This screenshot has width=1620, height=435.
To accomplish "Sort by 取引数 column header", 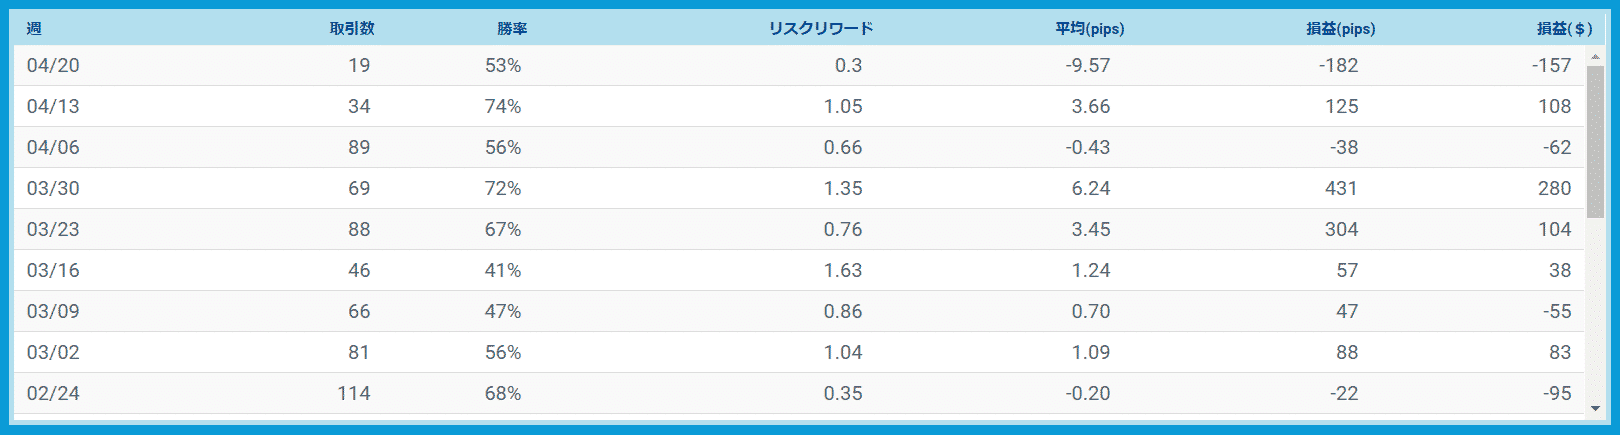I will [352, 29].
